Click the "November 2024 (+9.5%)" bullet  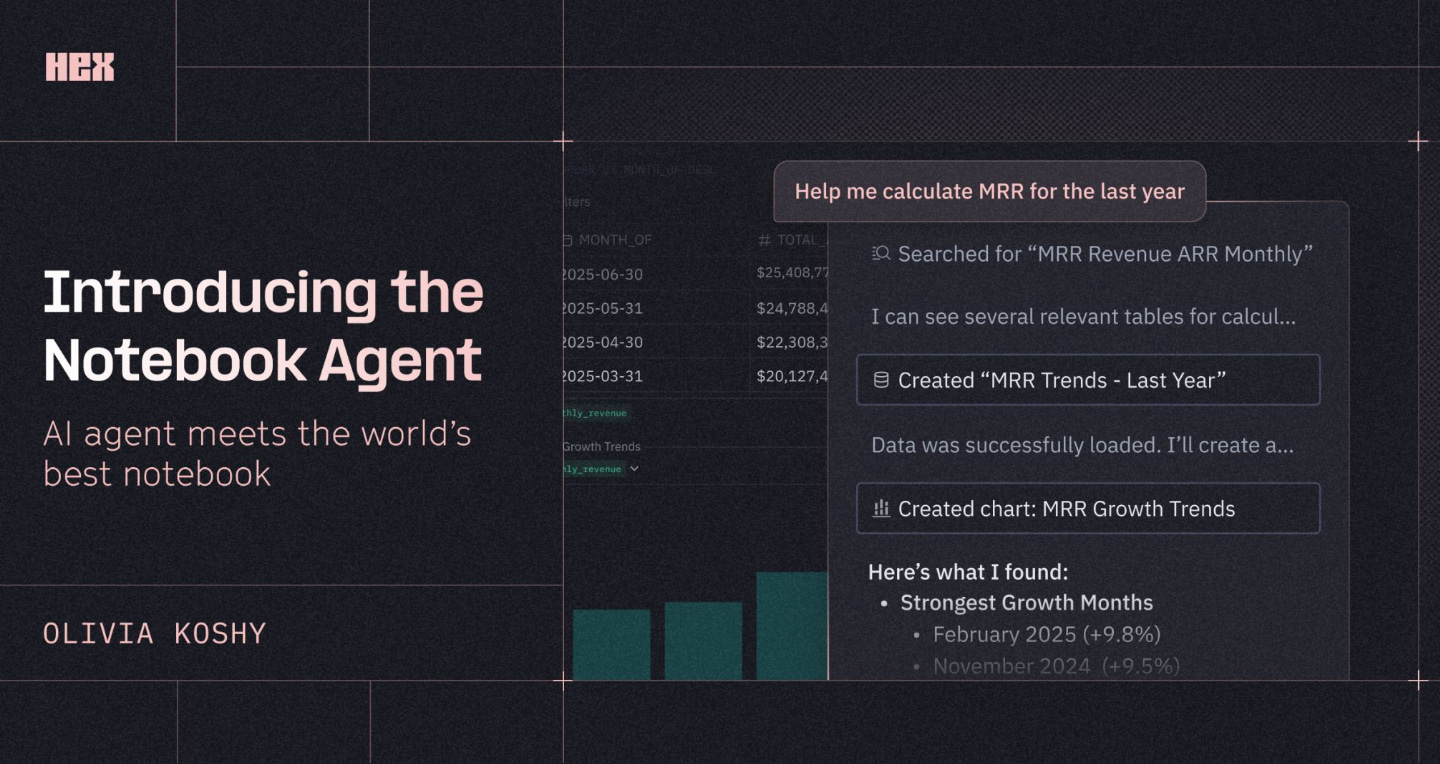(x=1056, y=665)
